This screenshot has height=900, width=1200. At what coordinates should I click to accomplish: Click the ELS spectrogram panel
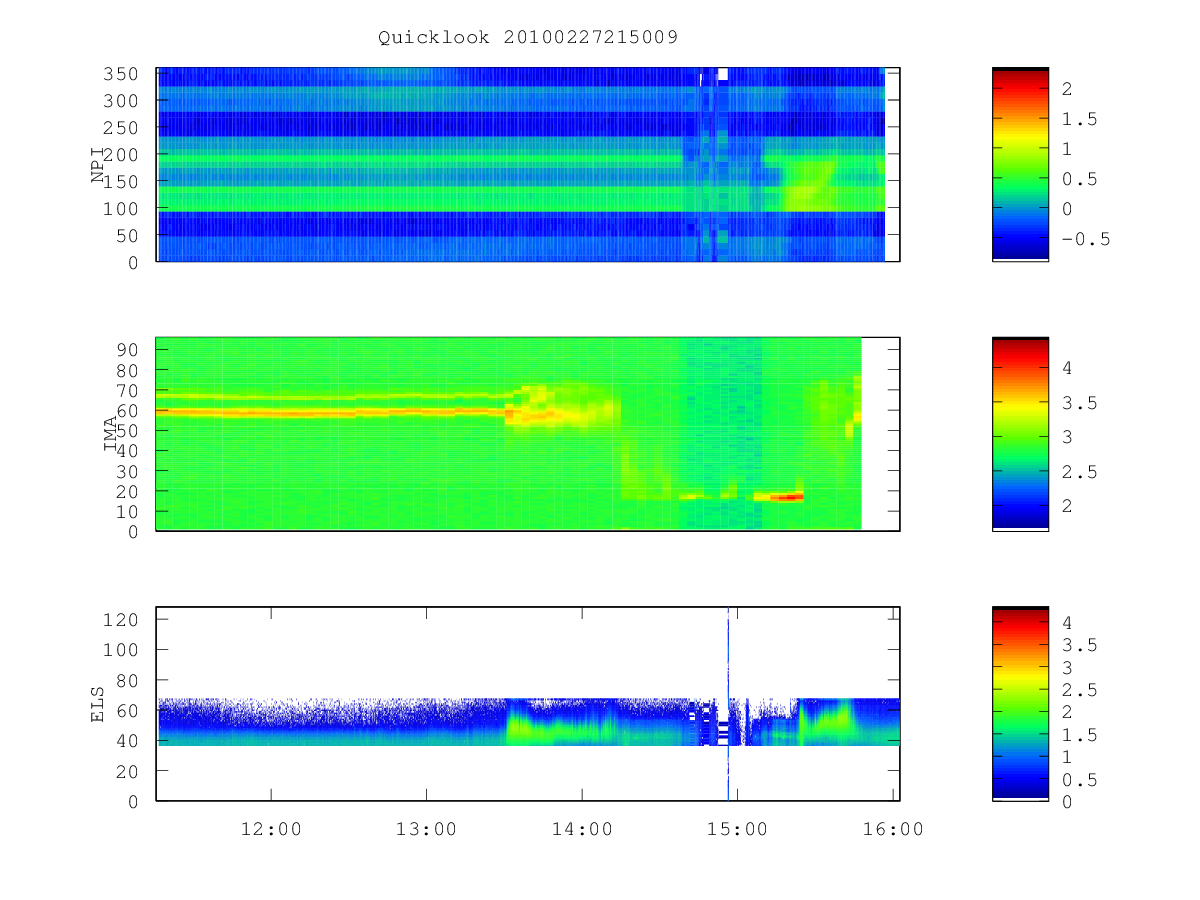528,704
